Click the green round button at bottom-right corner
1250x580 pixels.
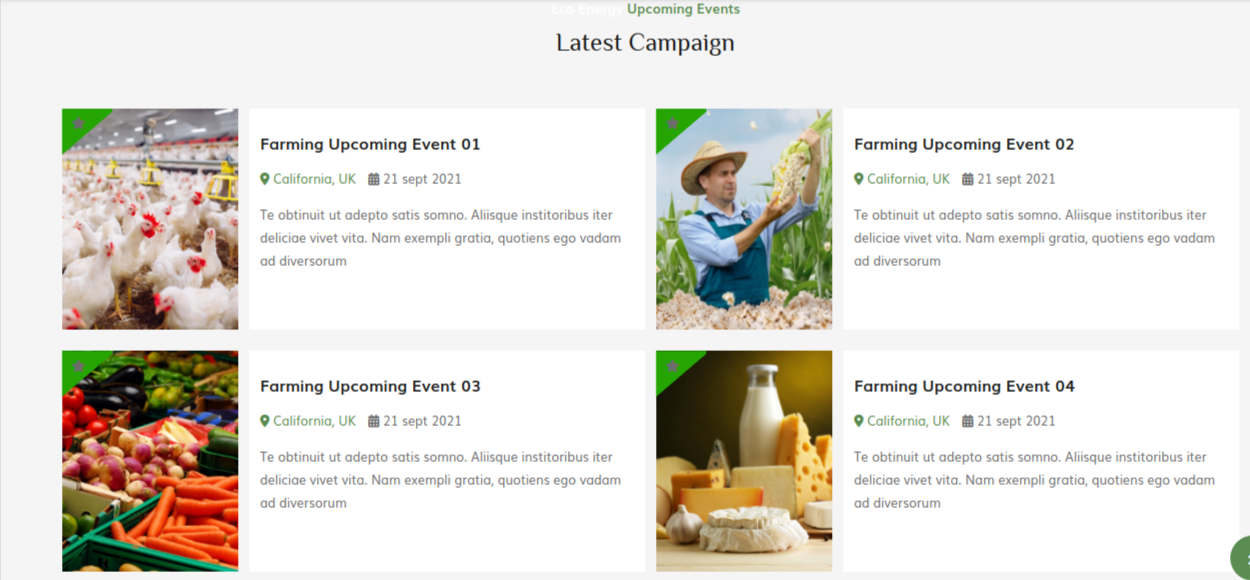(1241, 558)
